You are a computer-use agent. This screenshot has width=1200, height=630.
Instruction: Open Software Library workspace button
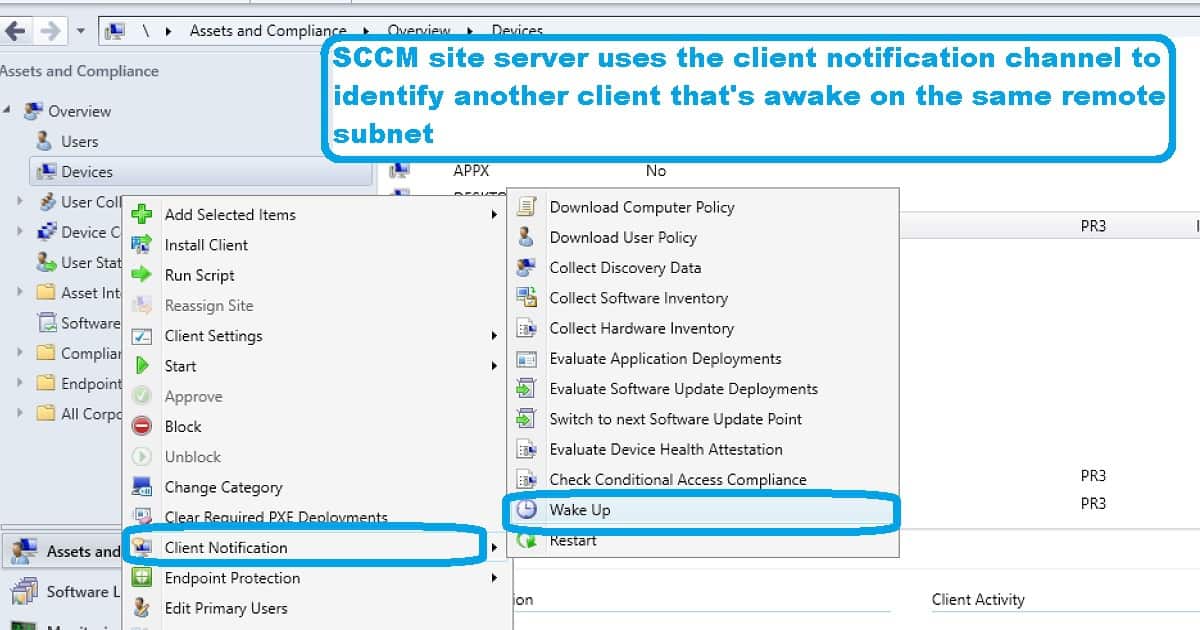click(61, 592)
